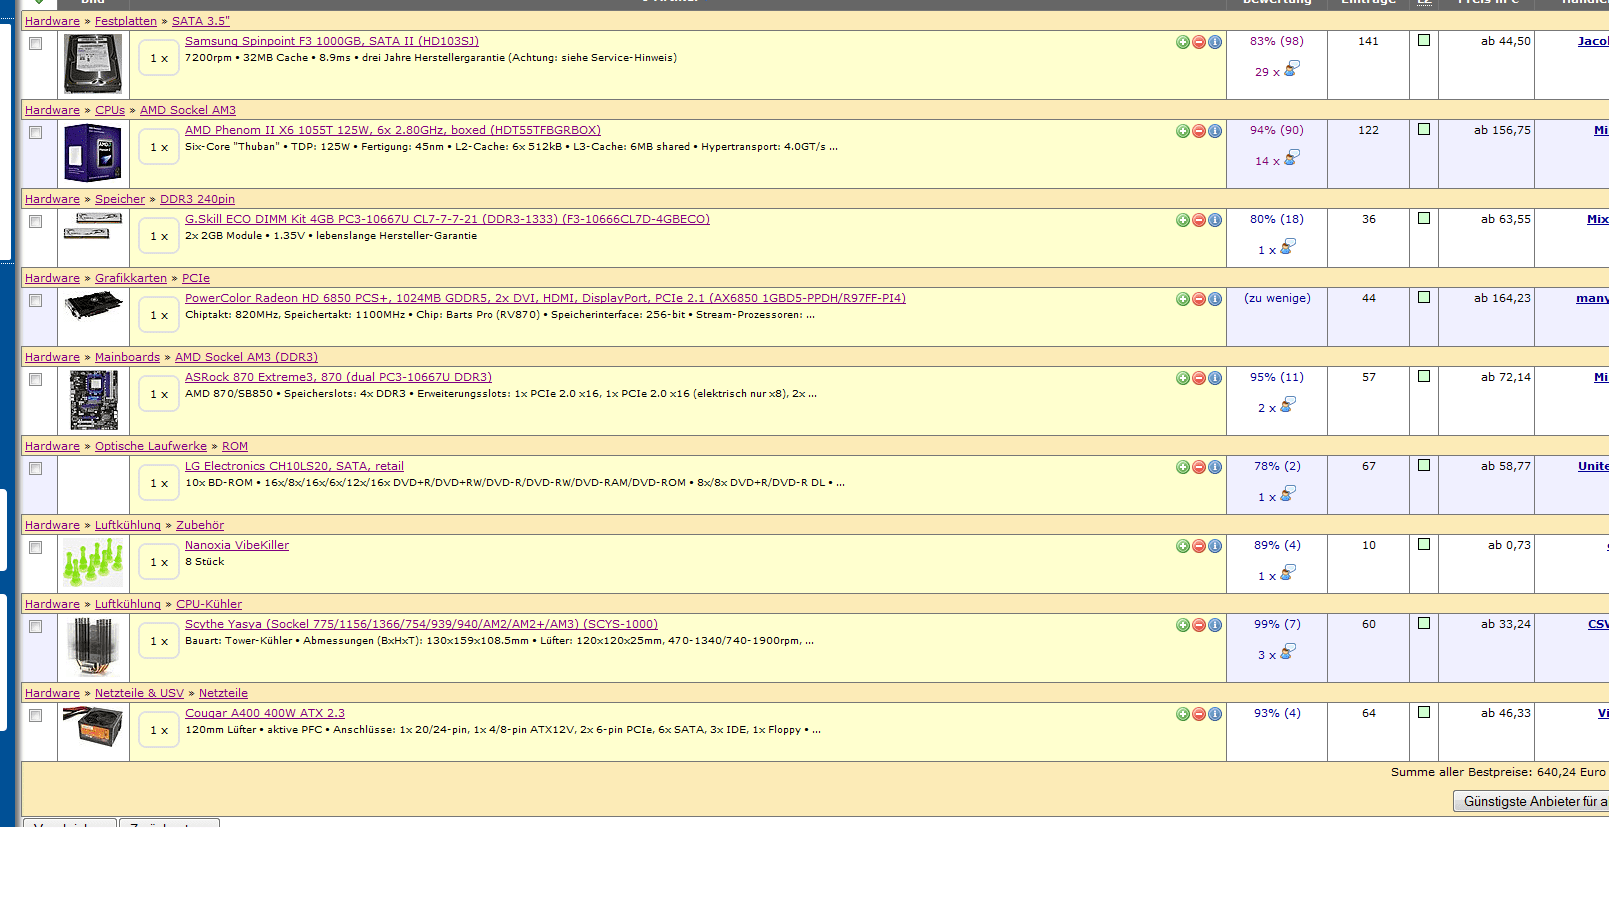Image resolution: width=1609 pixels, height=900 pixels.
Task: Tick the selection checkbox left of the Samsung Spinpoint image
Action: coord(36,44)
